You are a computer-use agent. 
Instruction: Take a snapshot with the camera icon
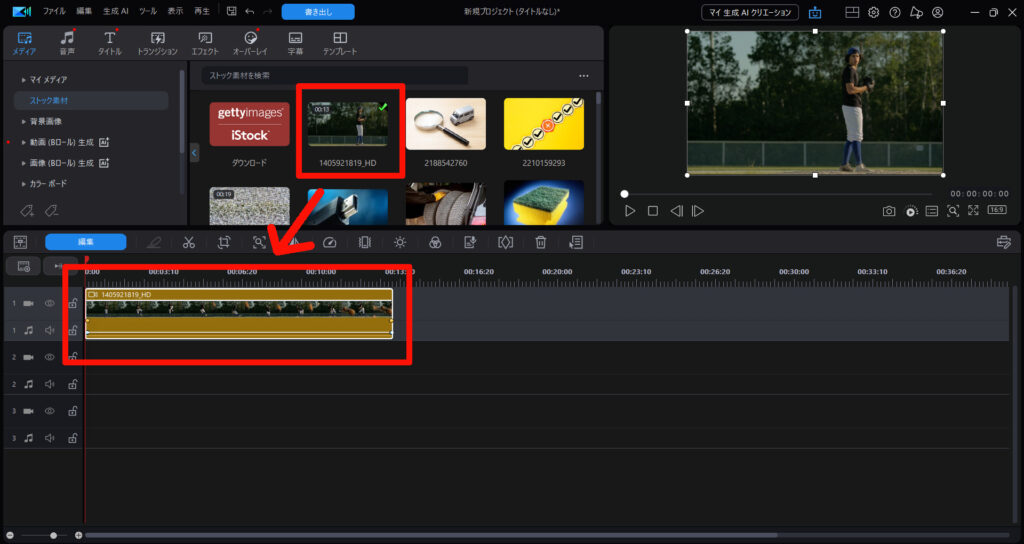pos(888,211)
